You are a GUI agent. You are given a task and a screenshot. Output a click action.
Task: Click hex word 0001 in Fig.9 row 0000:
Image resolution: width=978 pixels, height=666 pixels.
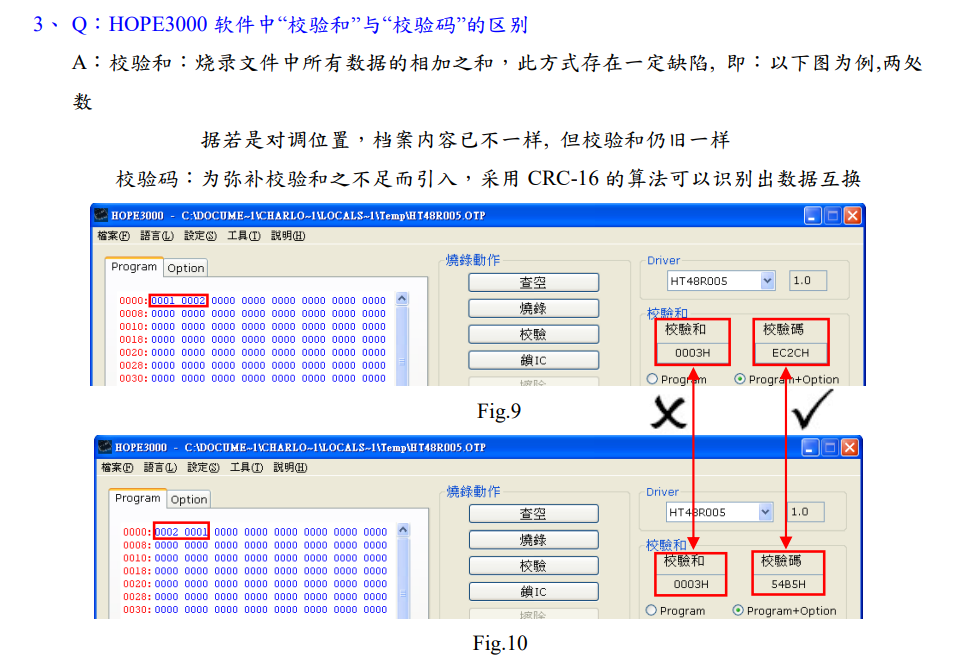point(163,301)
